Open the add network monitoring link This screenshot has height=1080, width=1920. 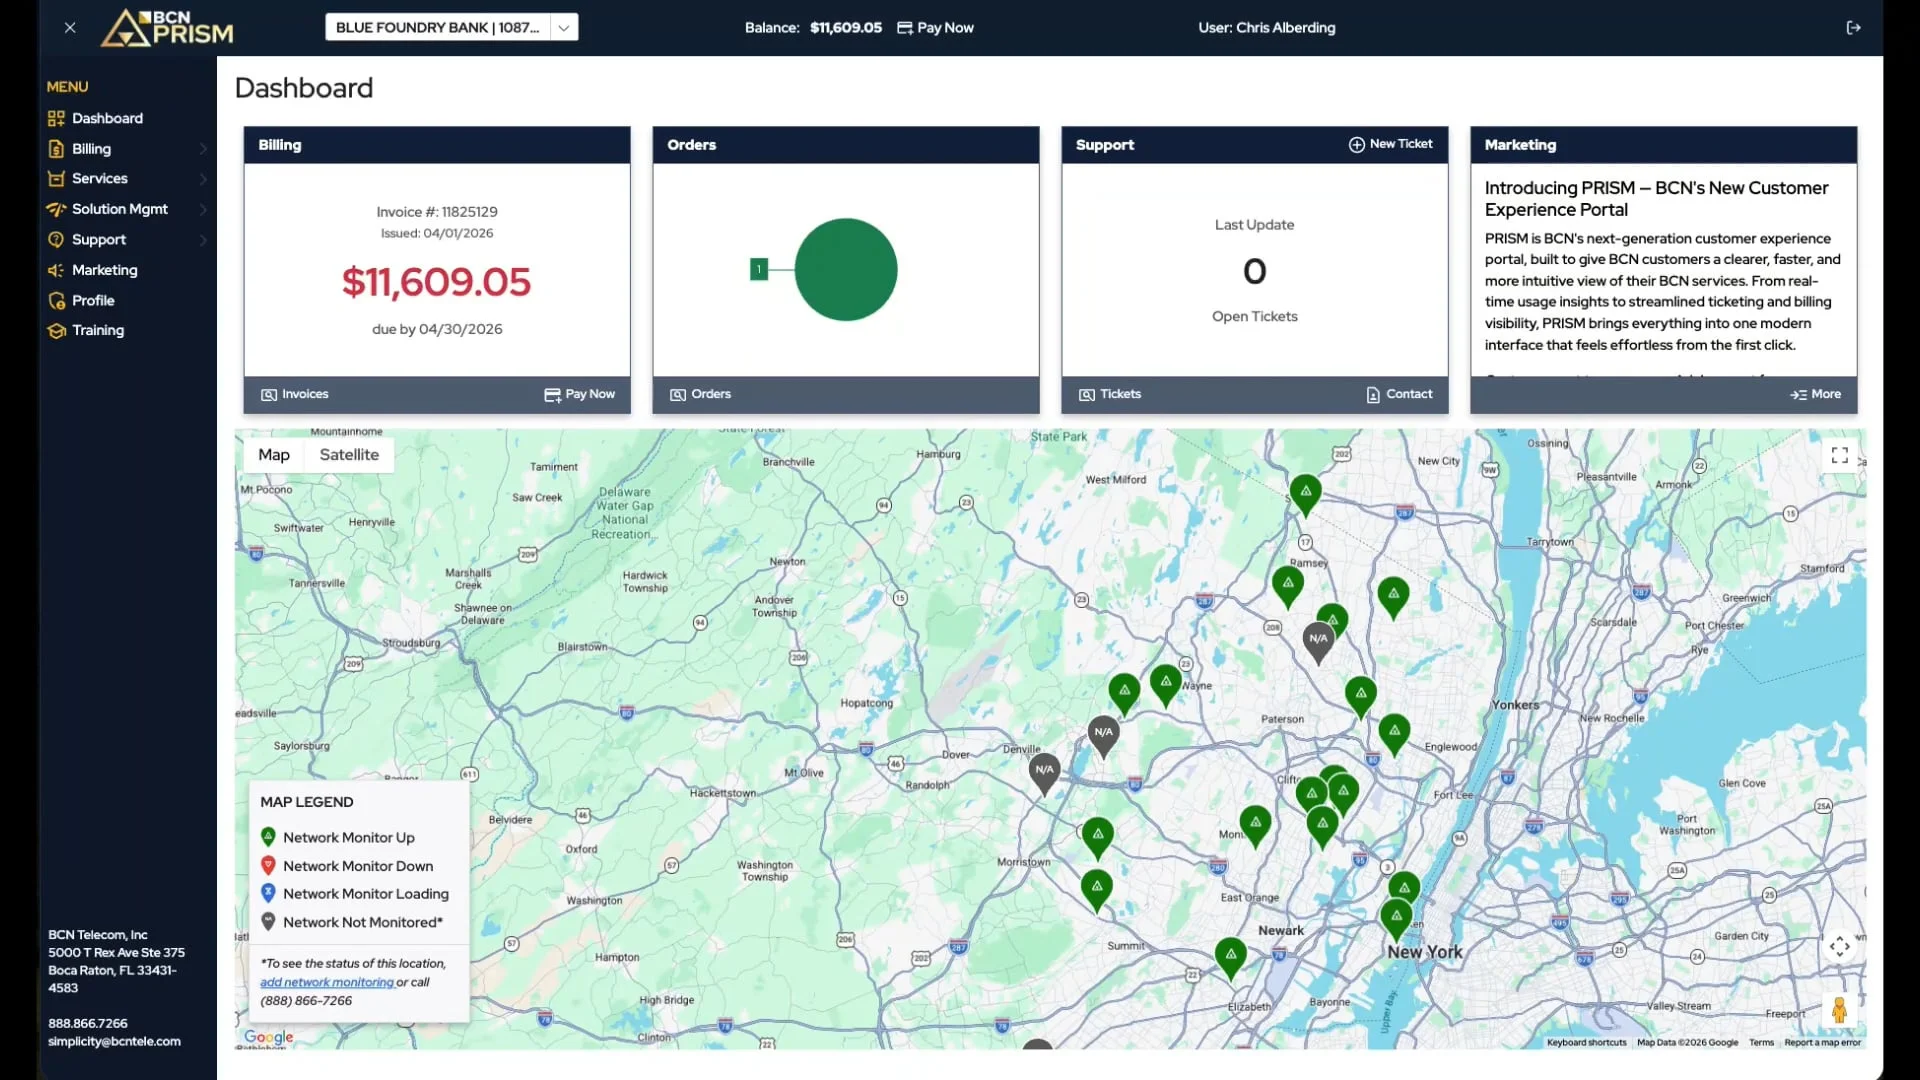[x=327, y=983]
